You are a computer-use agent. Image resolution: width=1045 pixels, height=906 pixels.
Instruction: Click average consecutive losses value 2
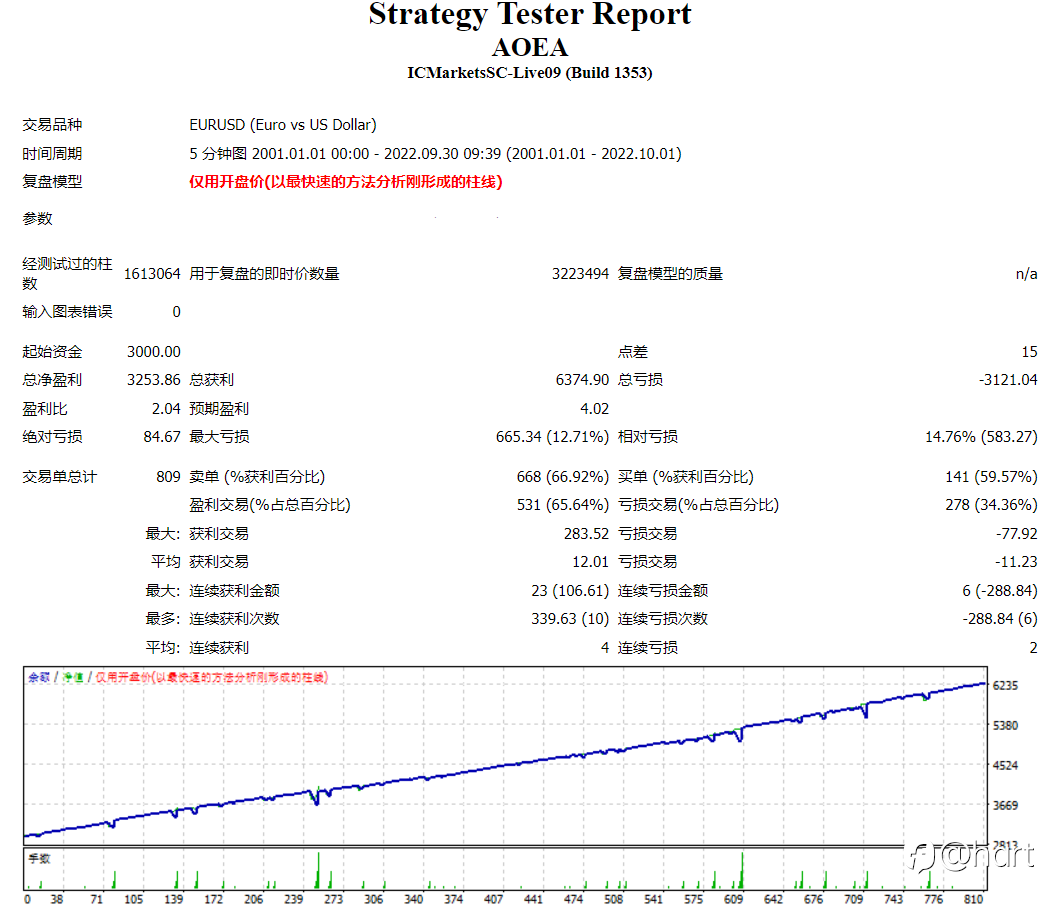point(1033,647)
